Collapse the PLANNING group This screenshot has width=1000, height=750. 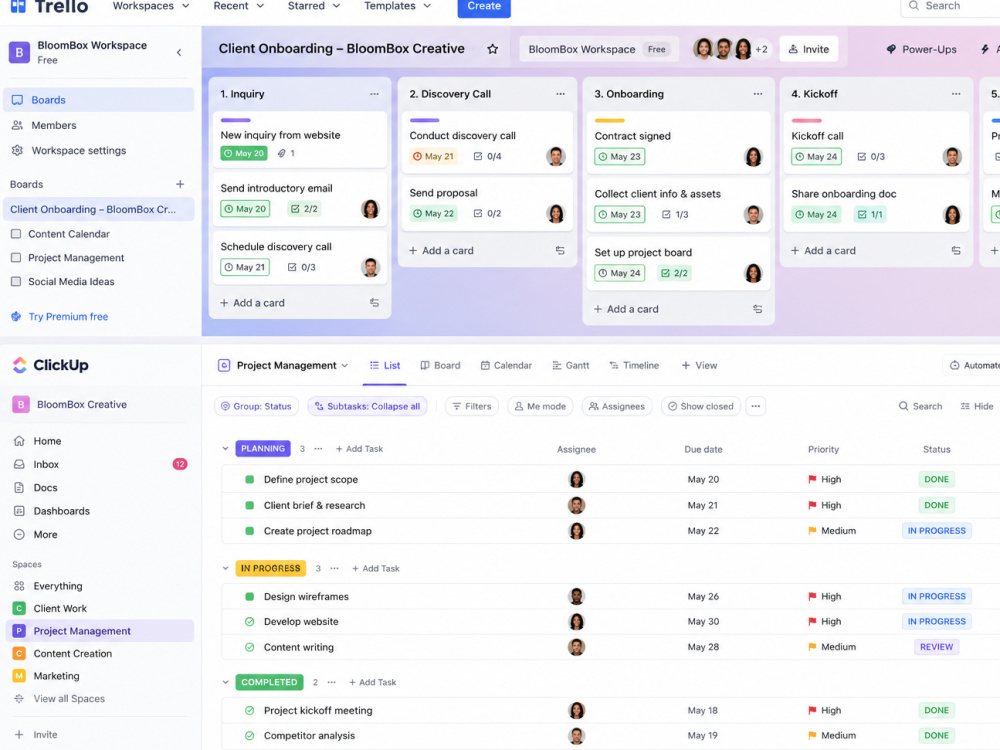point(225,449)
